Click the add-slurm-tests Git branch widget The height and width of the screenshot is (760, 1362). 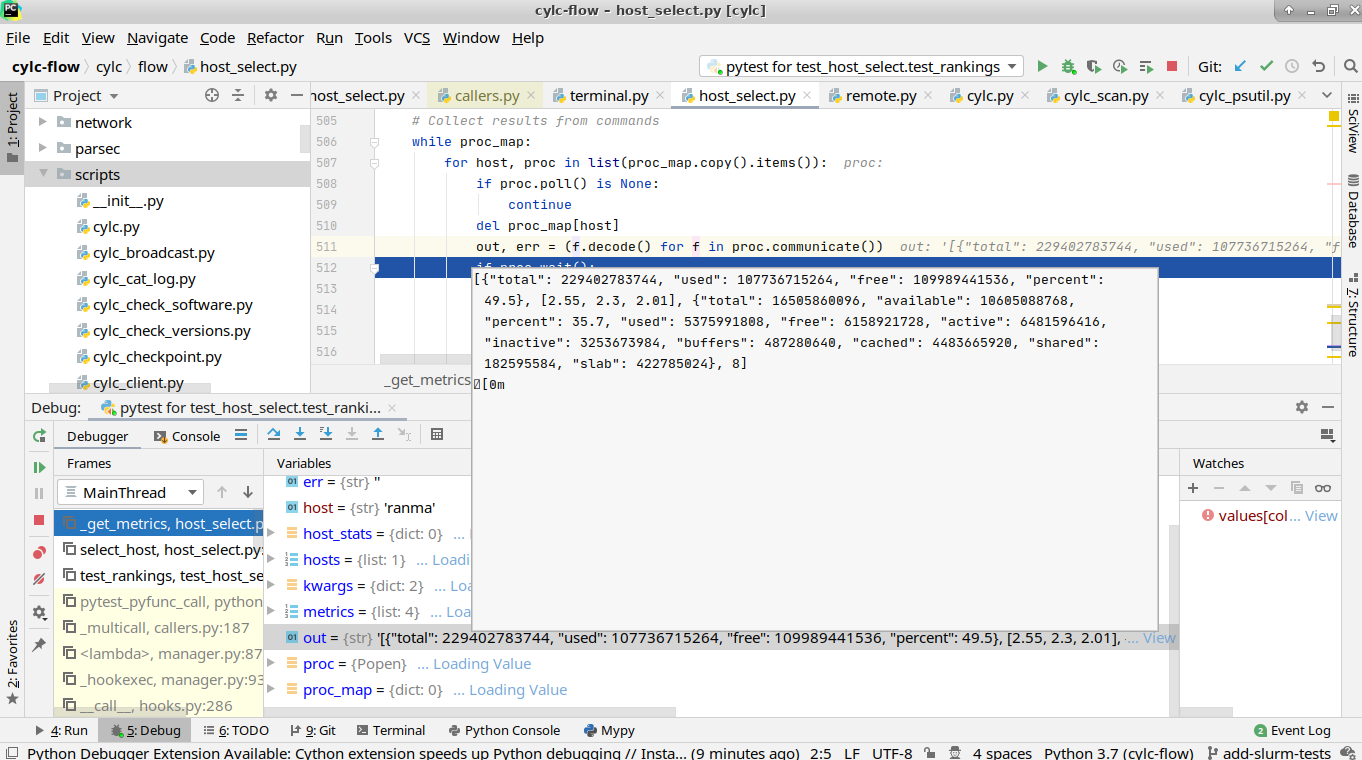tap(1269, 753)
